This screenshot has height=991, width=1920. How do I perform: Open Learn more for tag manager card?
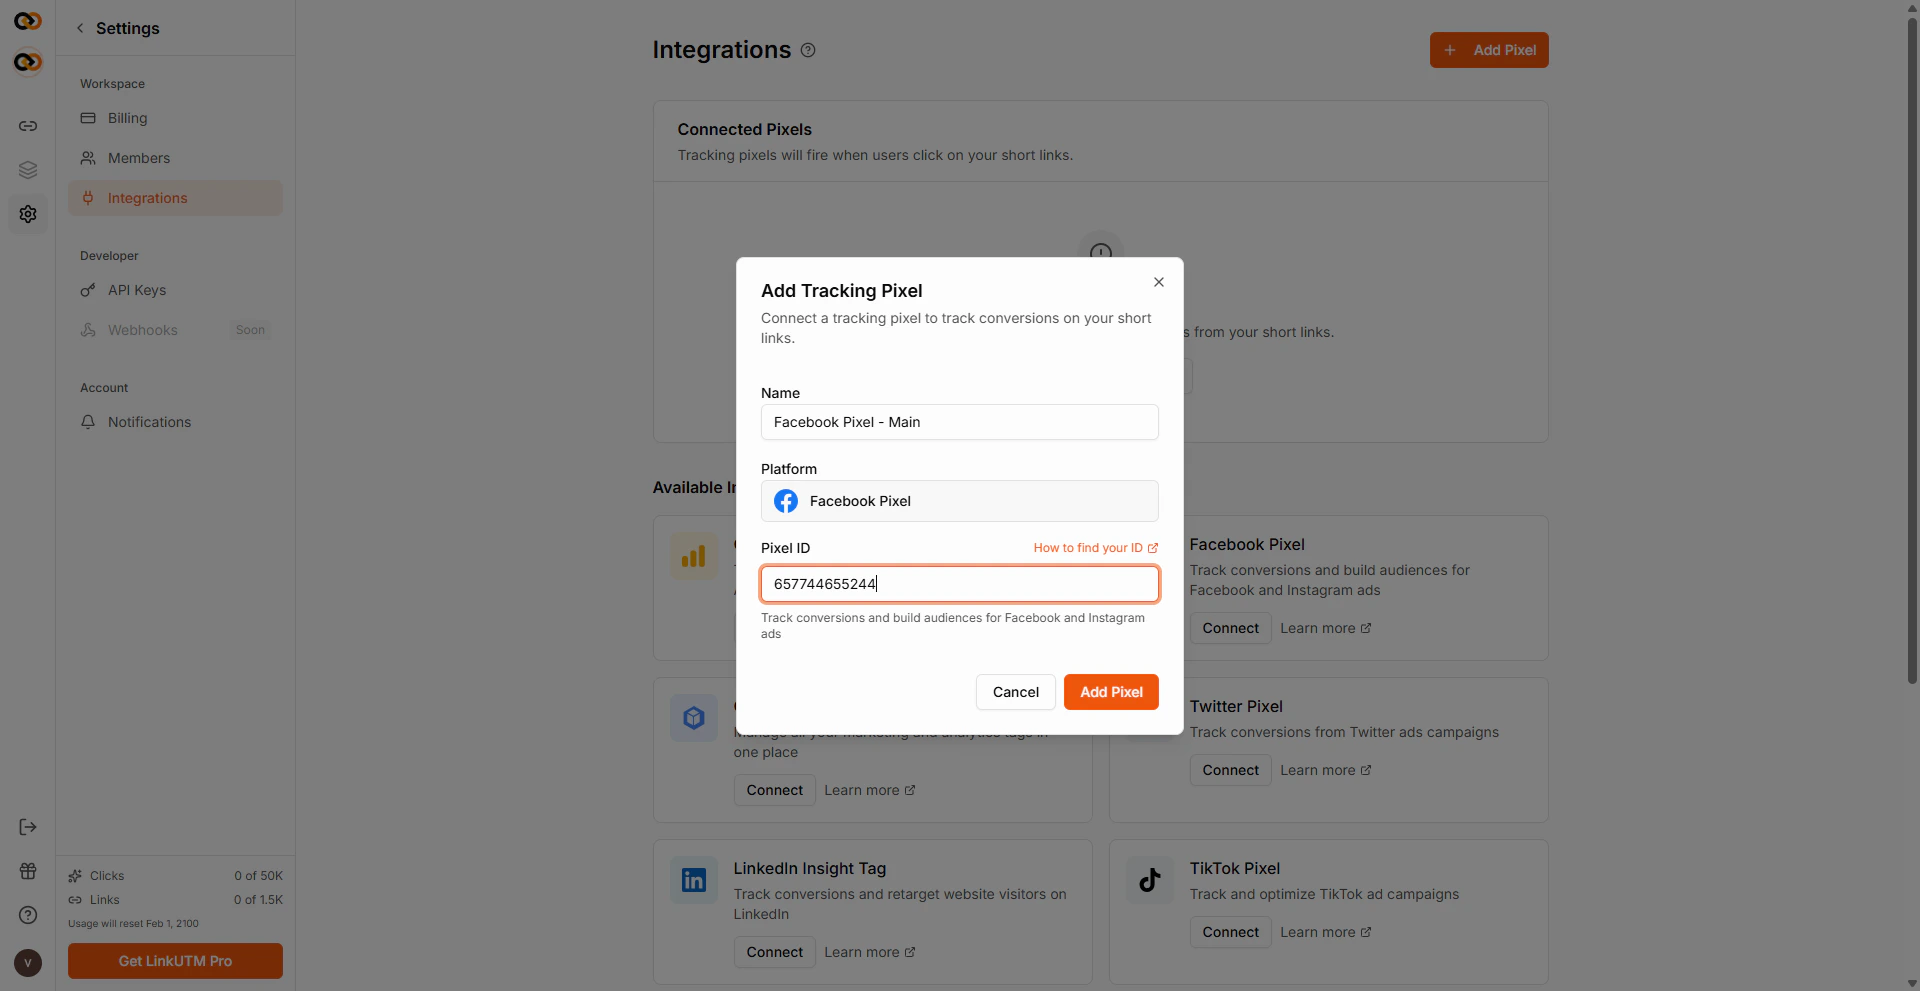[869, 790]
